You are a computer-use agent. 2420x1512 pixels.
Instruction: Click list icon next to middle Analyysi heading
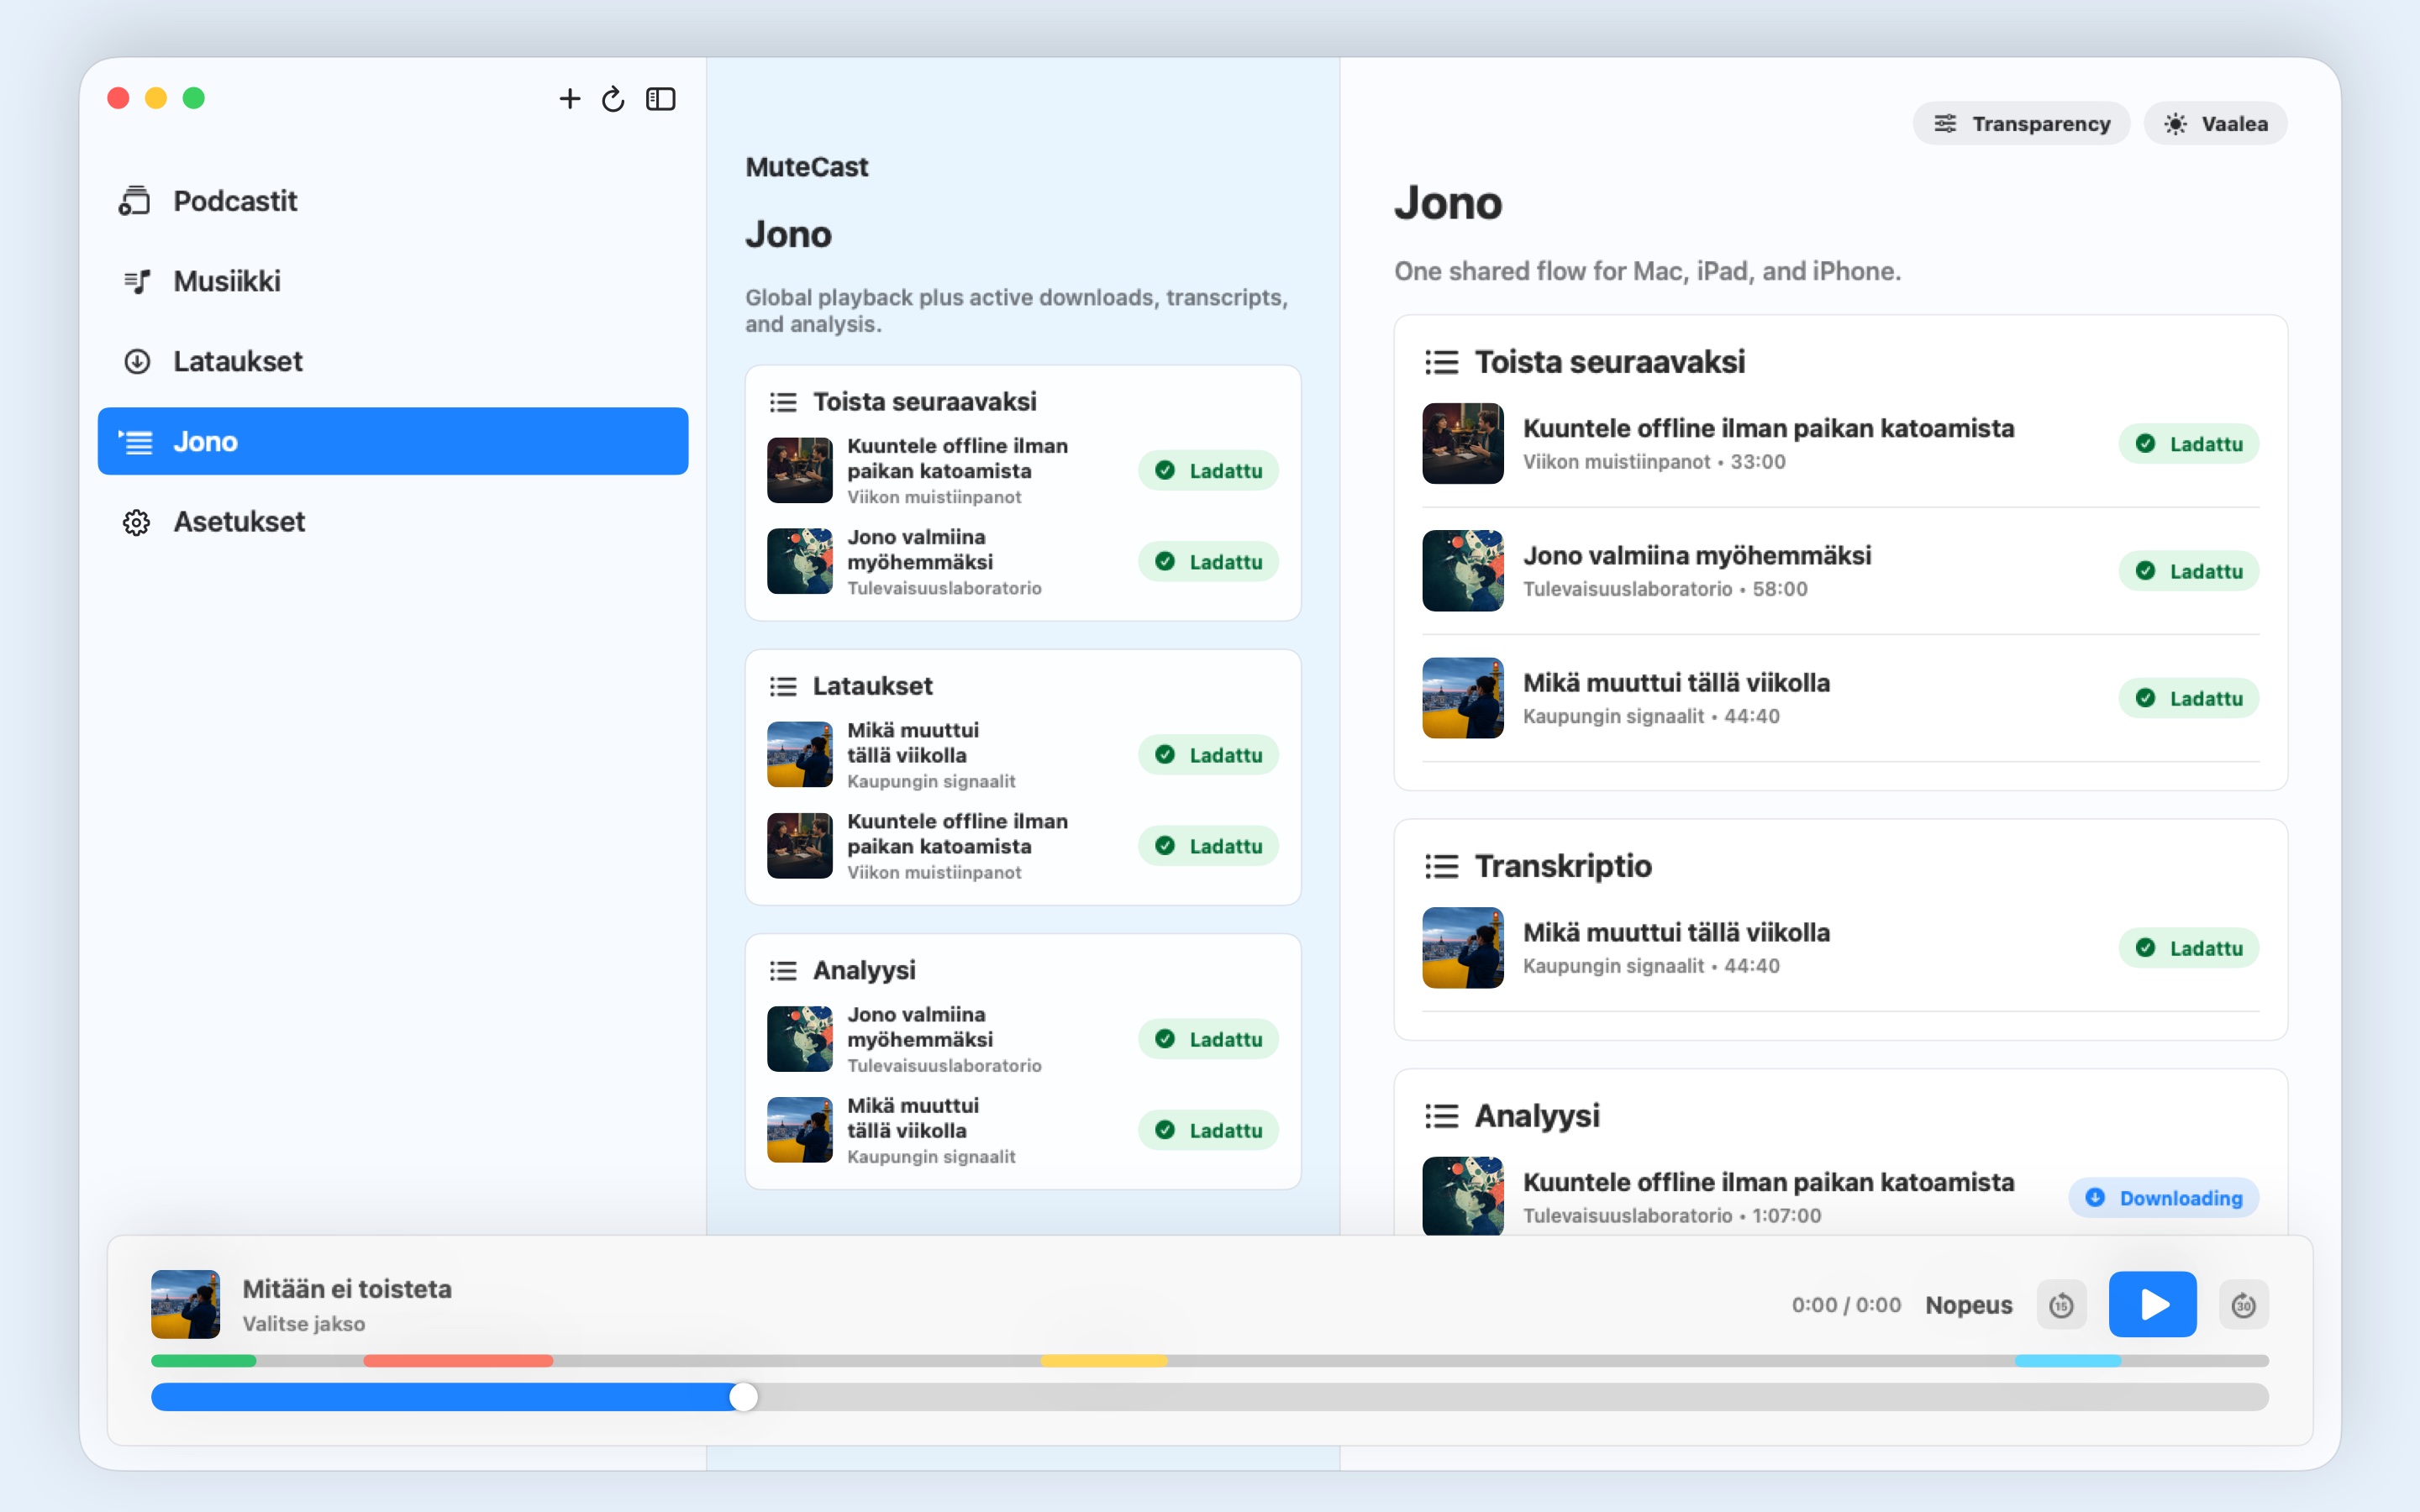783,970
